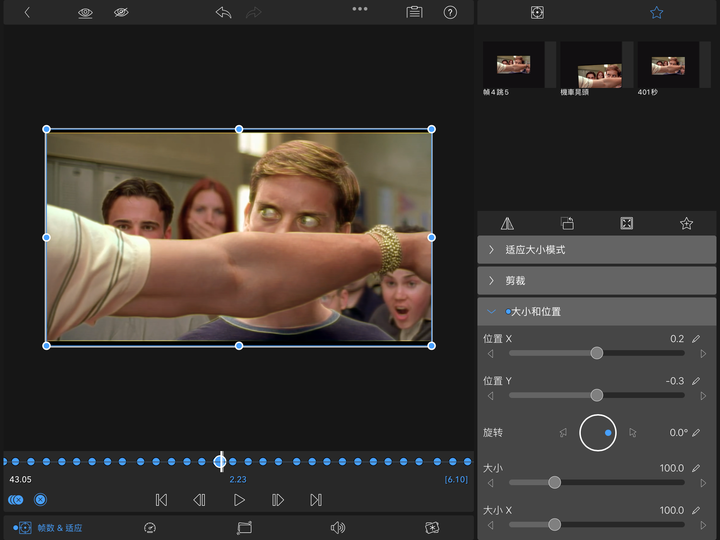Step forward one frame
Screen dimensions: 720x540
(x=278, y=500)
